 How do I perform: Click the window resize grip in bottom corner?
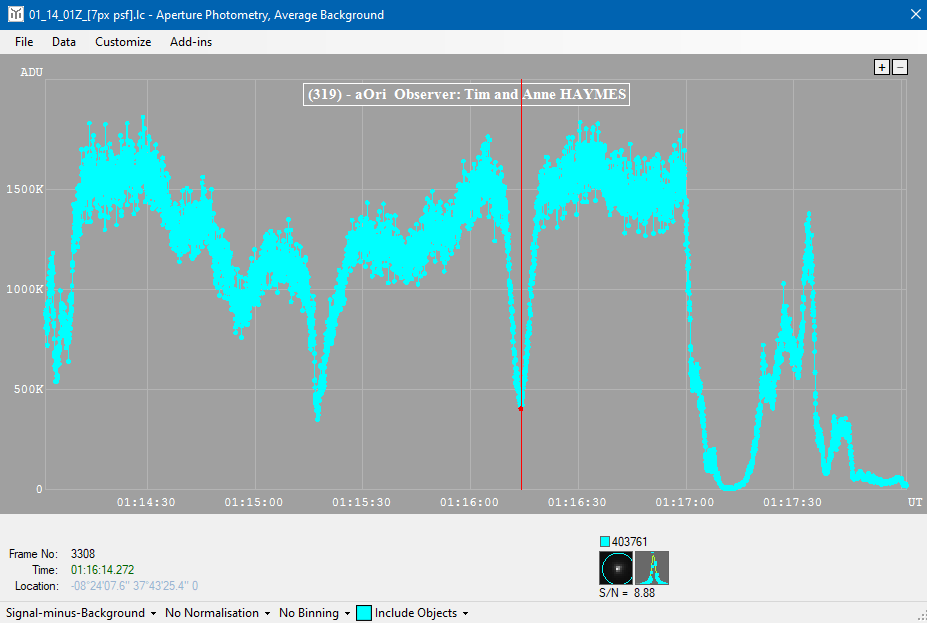tap(919, 615)
